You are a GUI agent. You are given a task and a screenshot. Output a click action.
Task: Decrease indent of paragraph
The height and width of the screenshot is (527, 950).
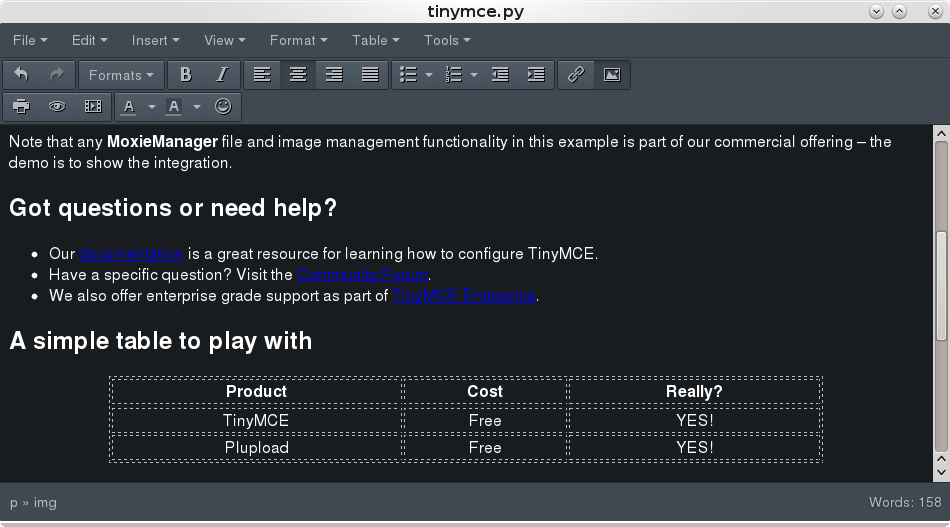tap(500, 75)
